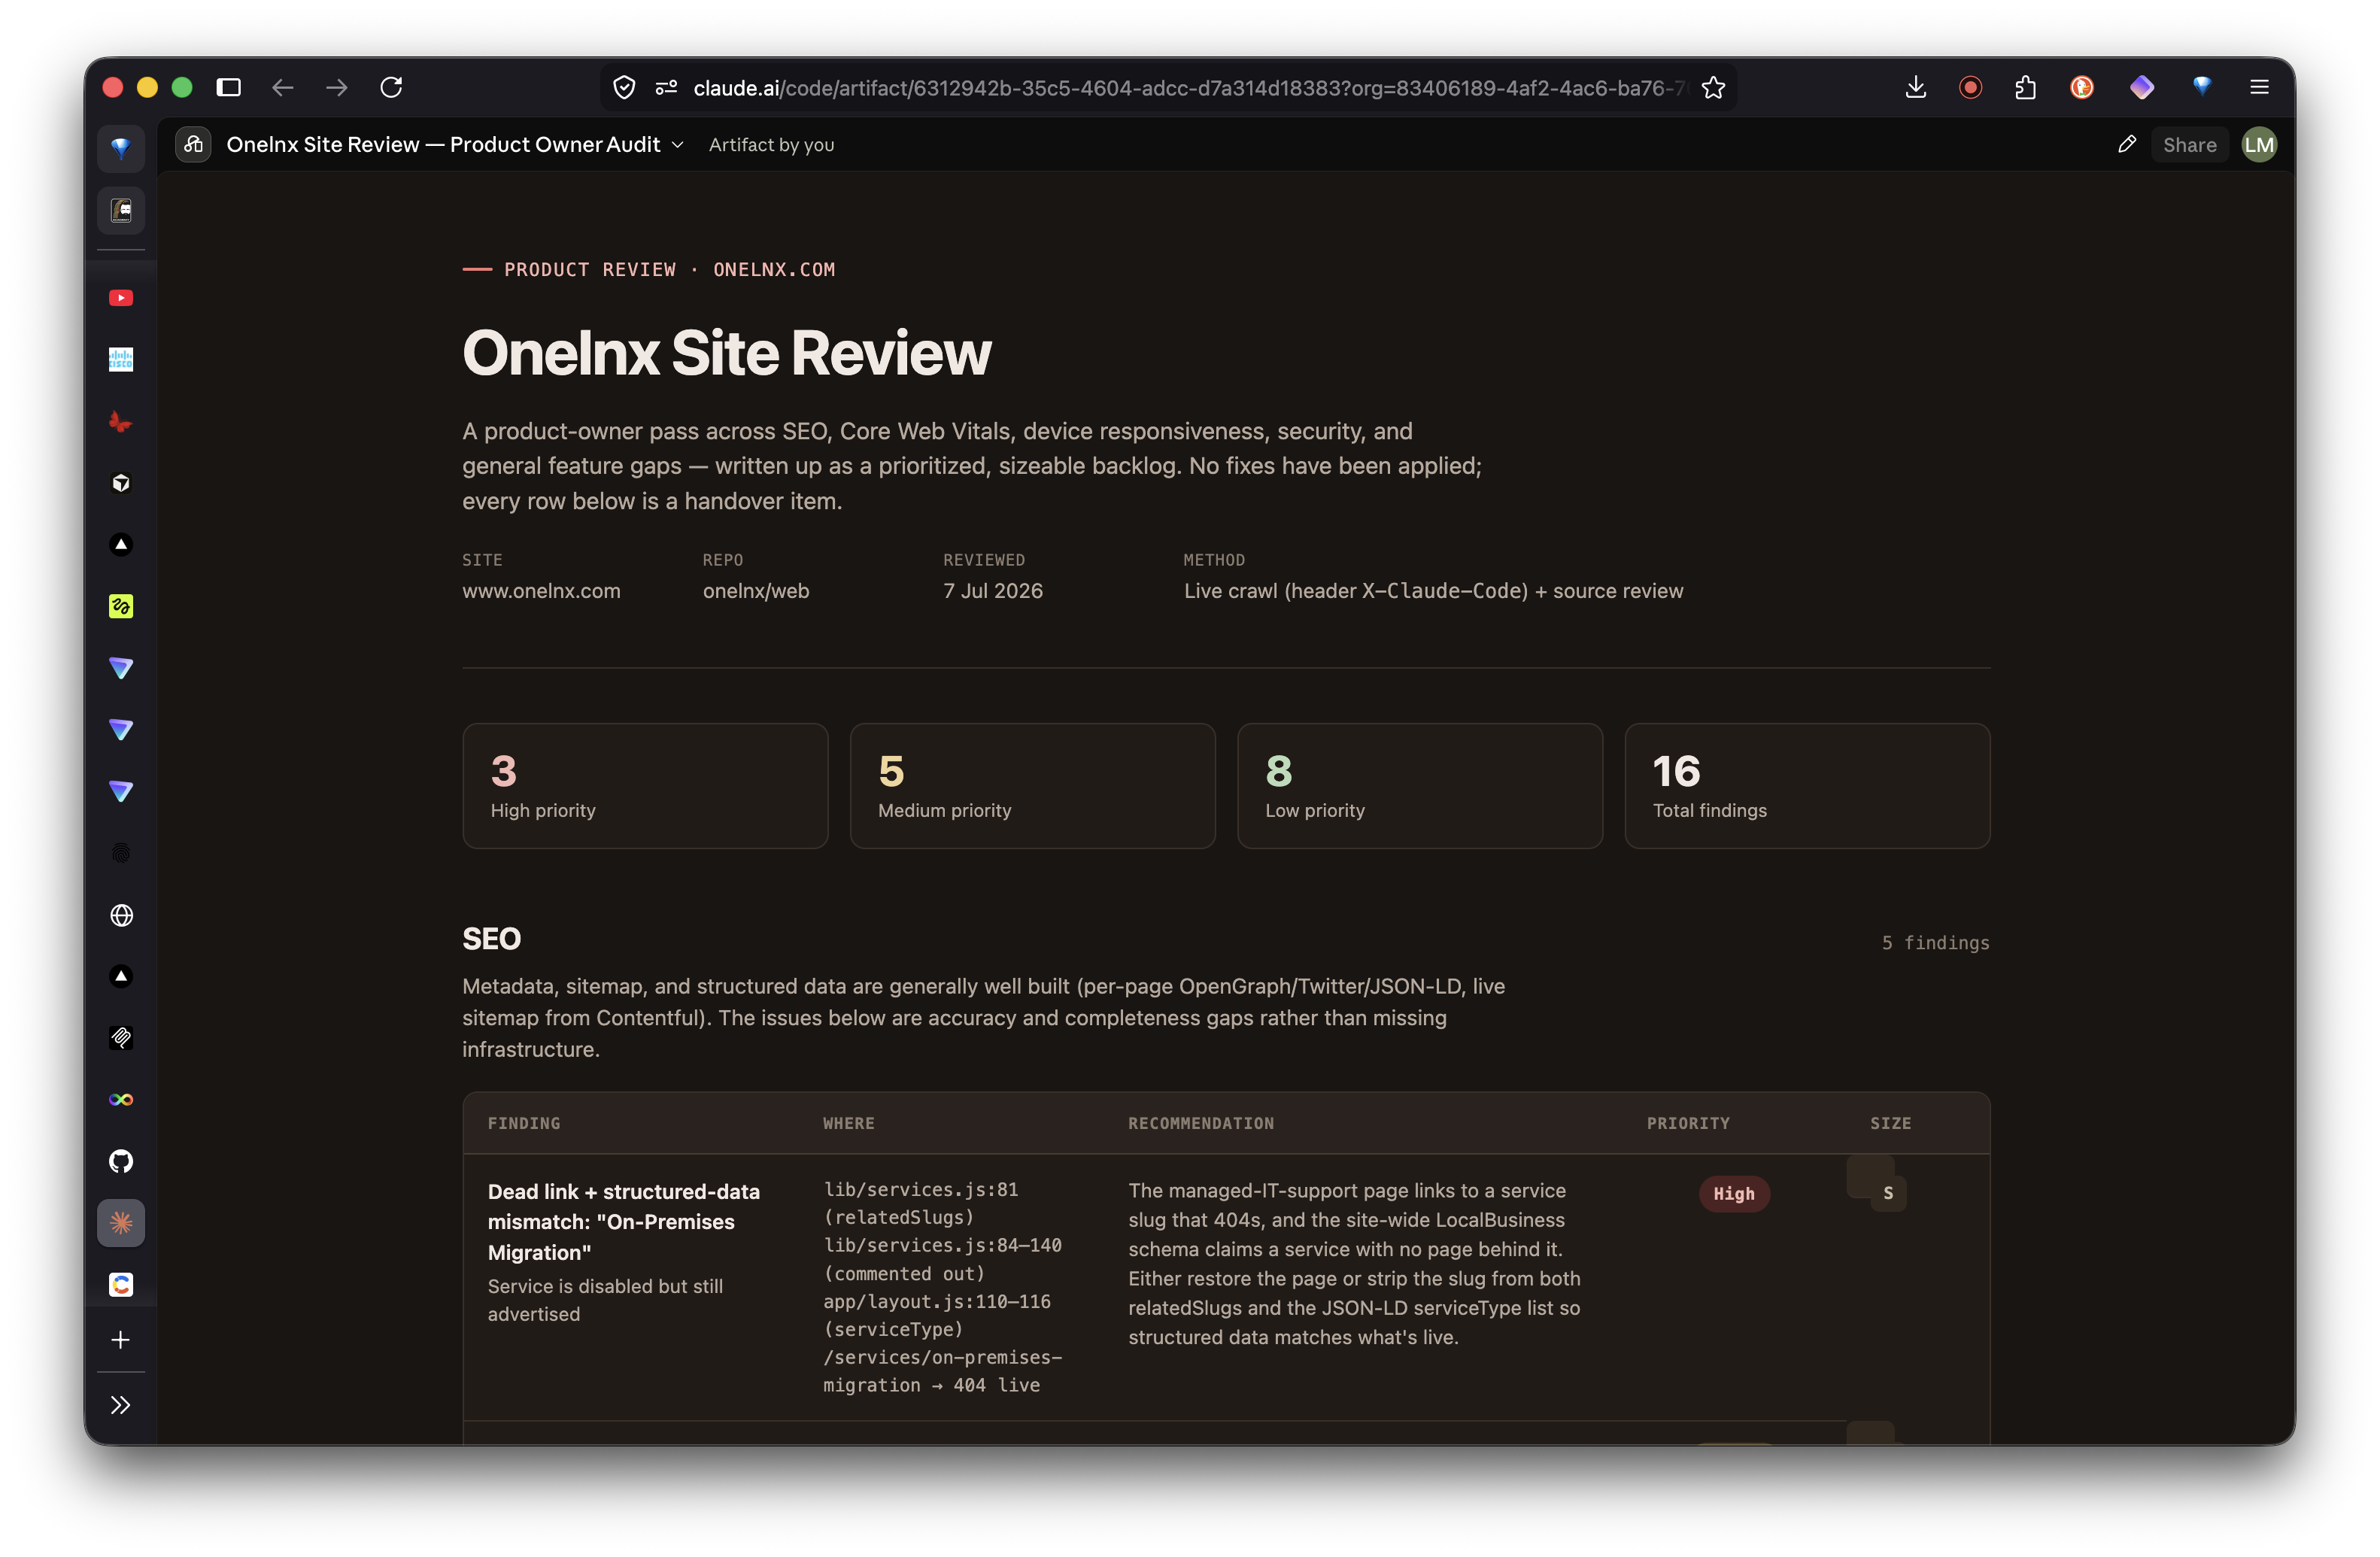
Task: Open the colorful C icon tab in sidebar
Action: click(x=121, y=1284)
